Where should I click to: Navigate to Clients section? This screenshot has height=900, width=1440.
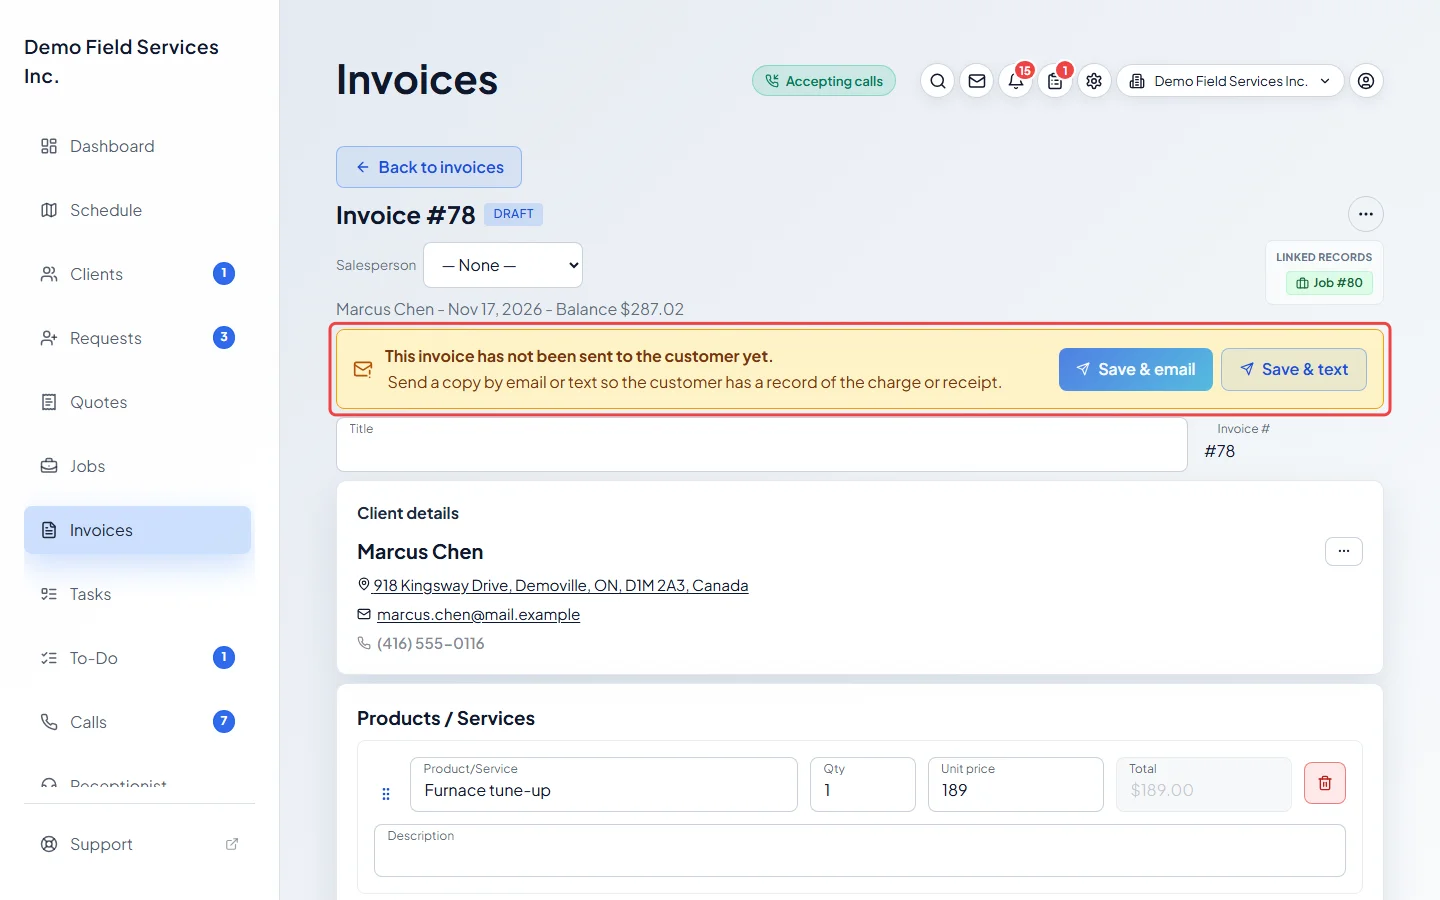138,274
